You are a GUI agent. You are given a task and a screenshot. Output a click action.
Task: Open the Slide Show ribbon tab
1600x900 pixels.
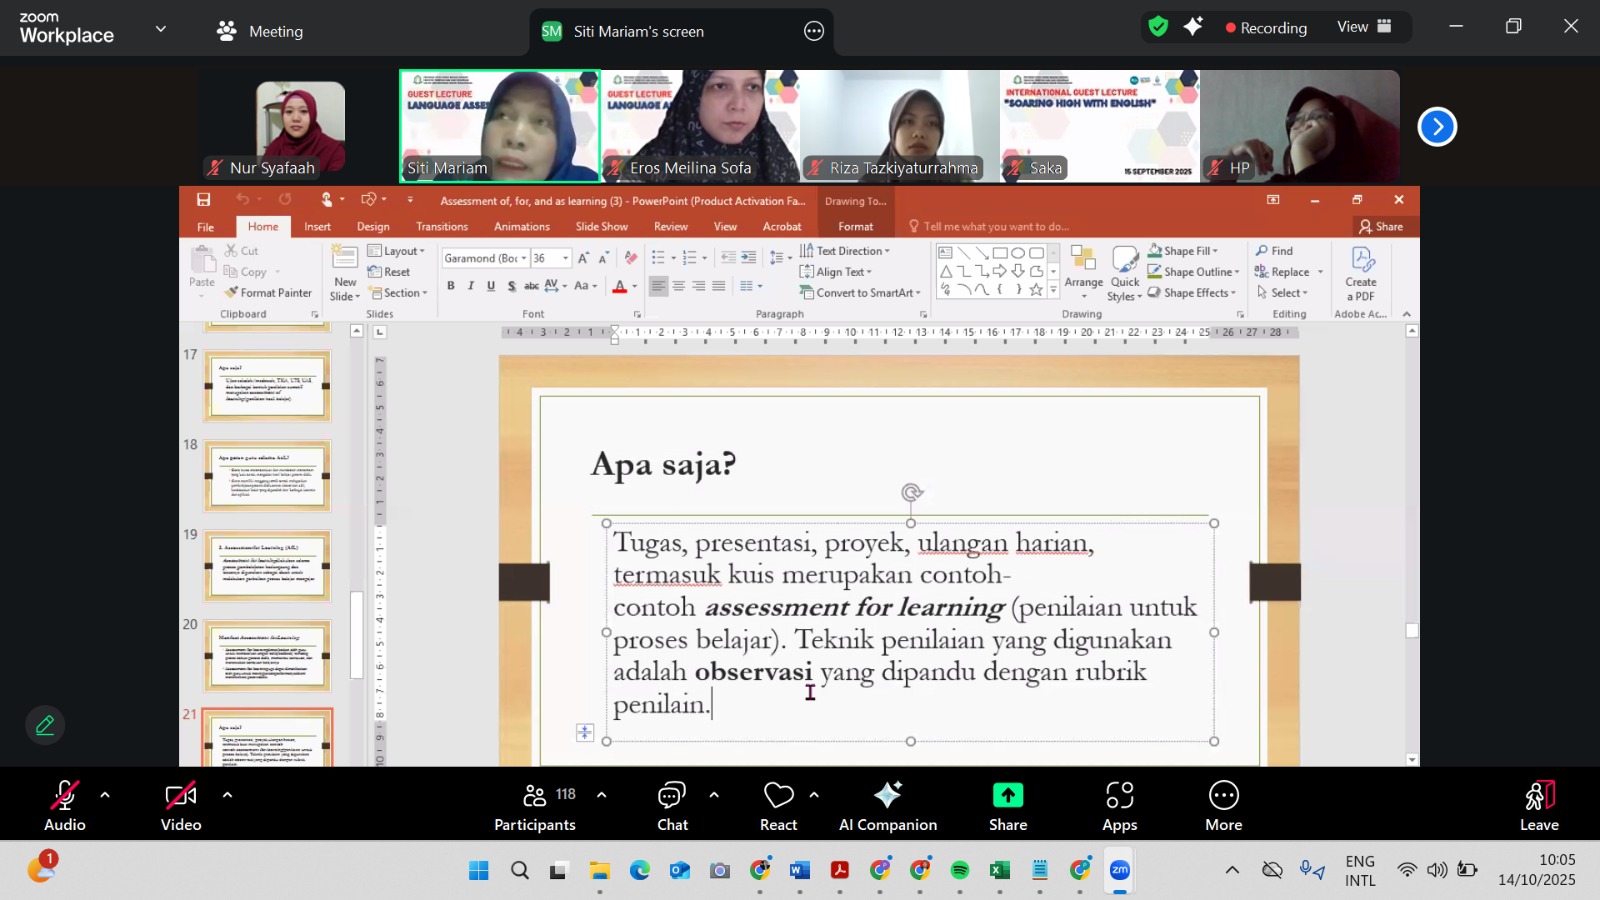click(601, 227)
